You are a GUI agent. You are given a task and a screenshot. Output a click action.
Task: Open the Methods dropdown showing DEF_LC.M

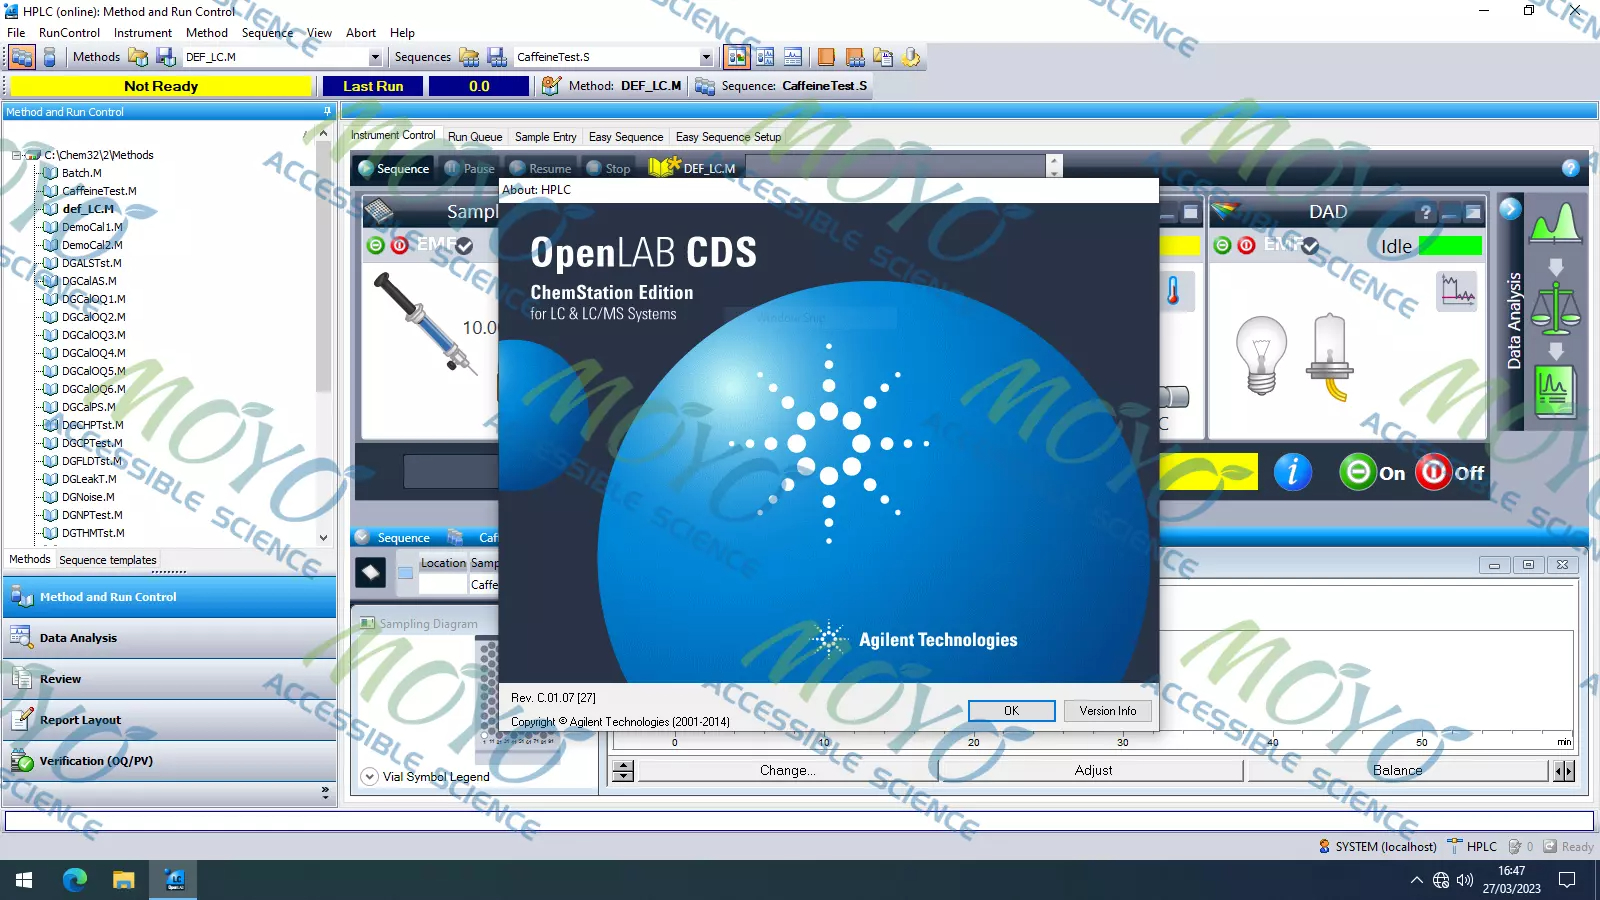pyautogui.click(x=375, y=58)
